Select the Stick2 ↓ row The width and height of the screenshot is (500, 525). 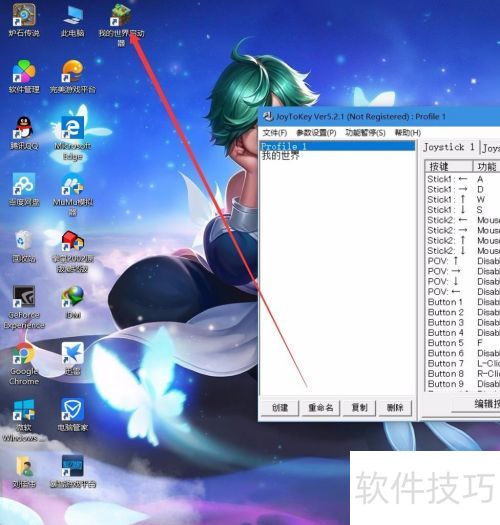click(x=463, y=251)
